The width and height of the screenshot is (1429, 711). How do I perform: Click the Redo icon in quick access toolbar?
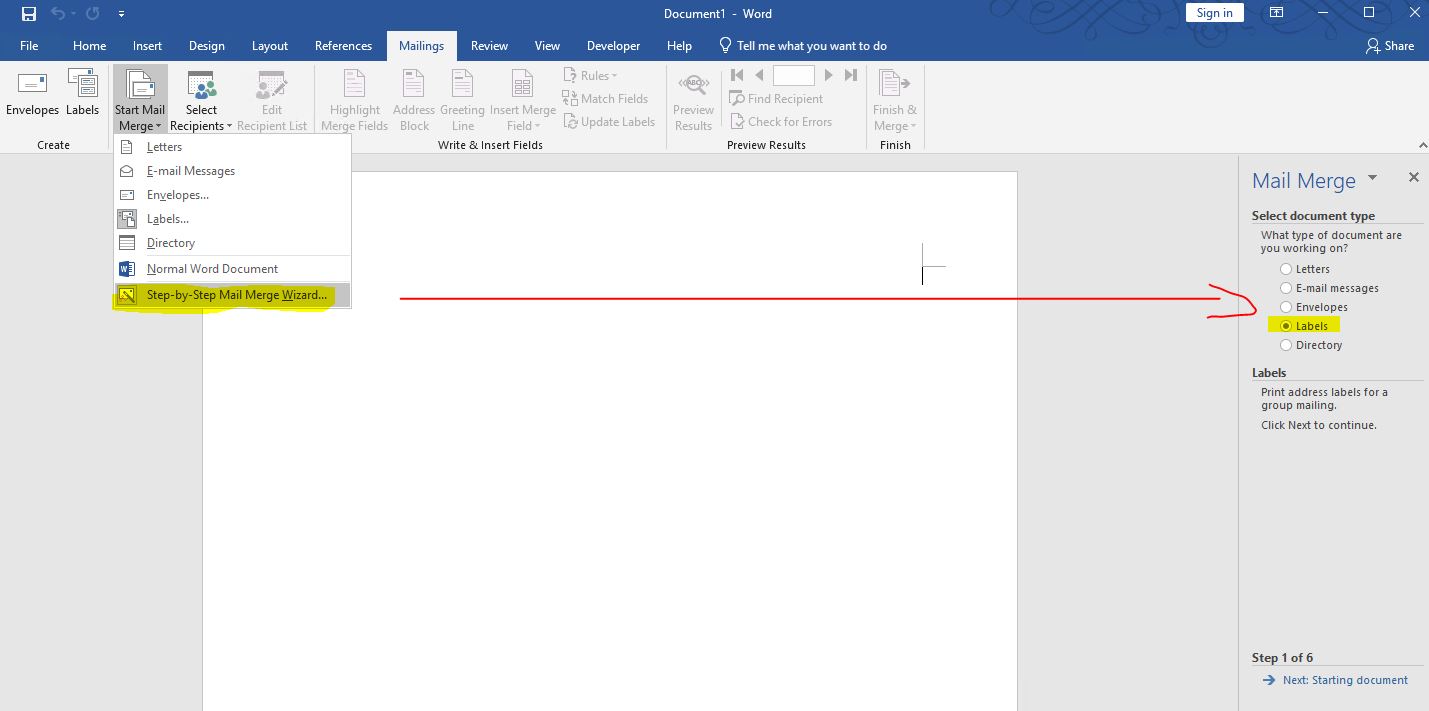pos(92,14)
